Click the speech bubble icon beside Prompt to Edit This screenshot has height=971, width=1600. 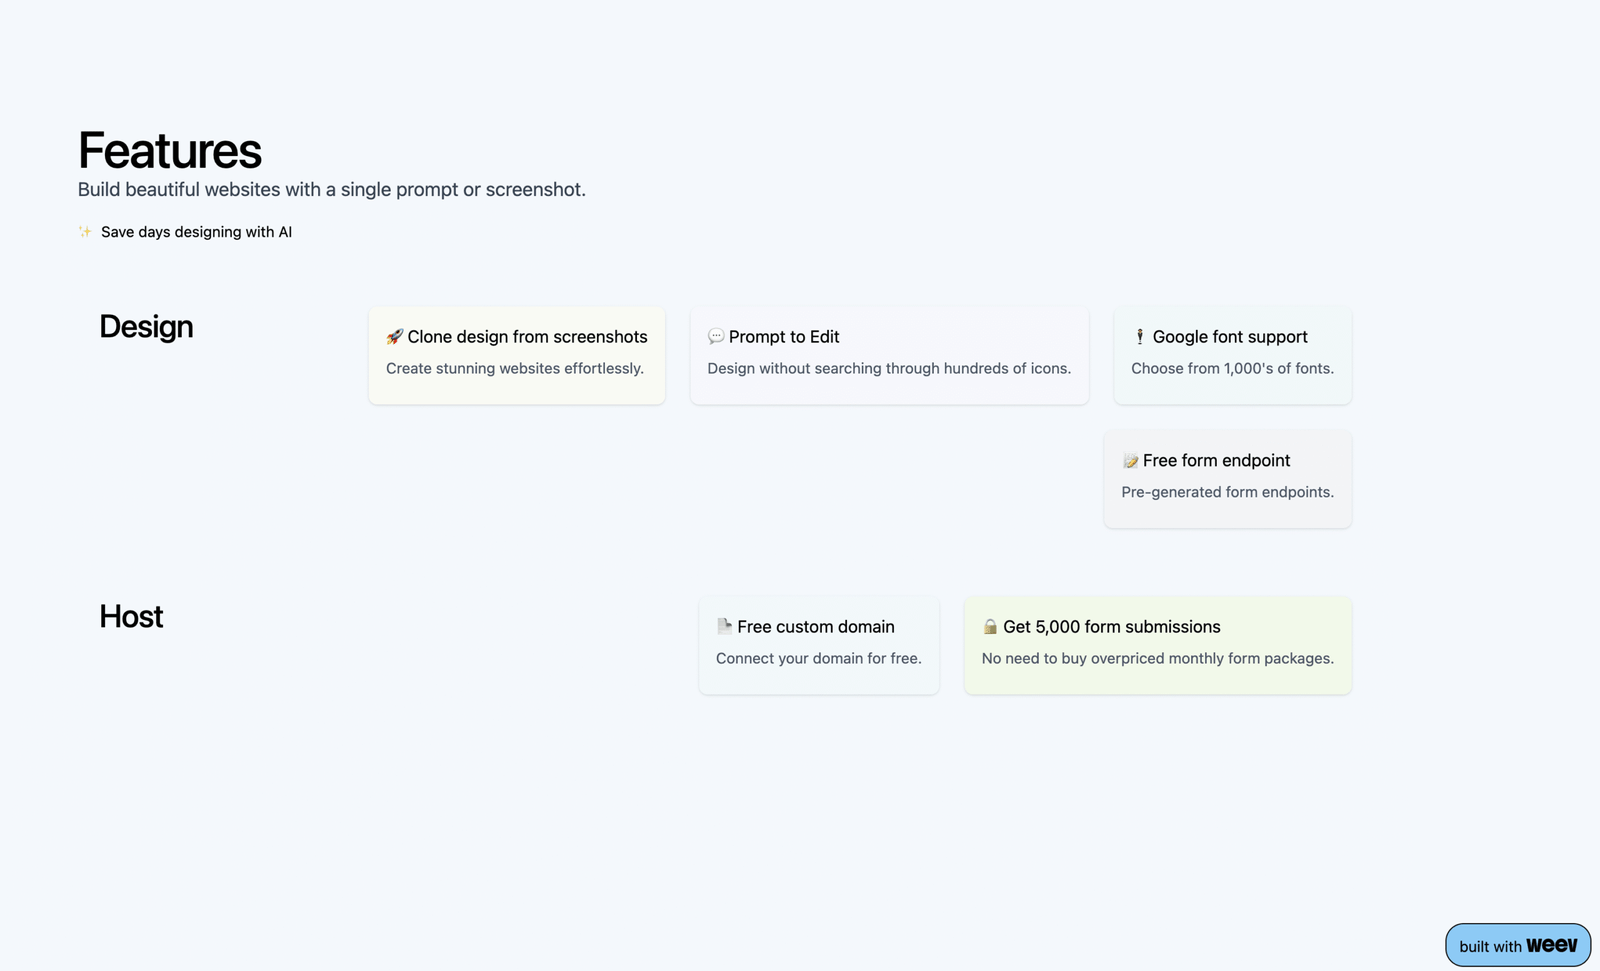point(716,337)
